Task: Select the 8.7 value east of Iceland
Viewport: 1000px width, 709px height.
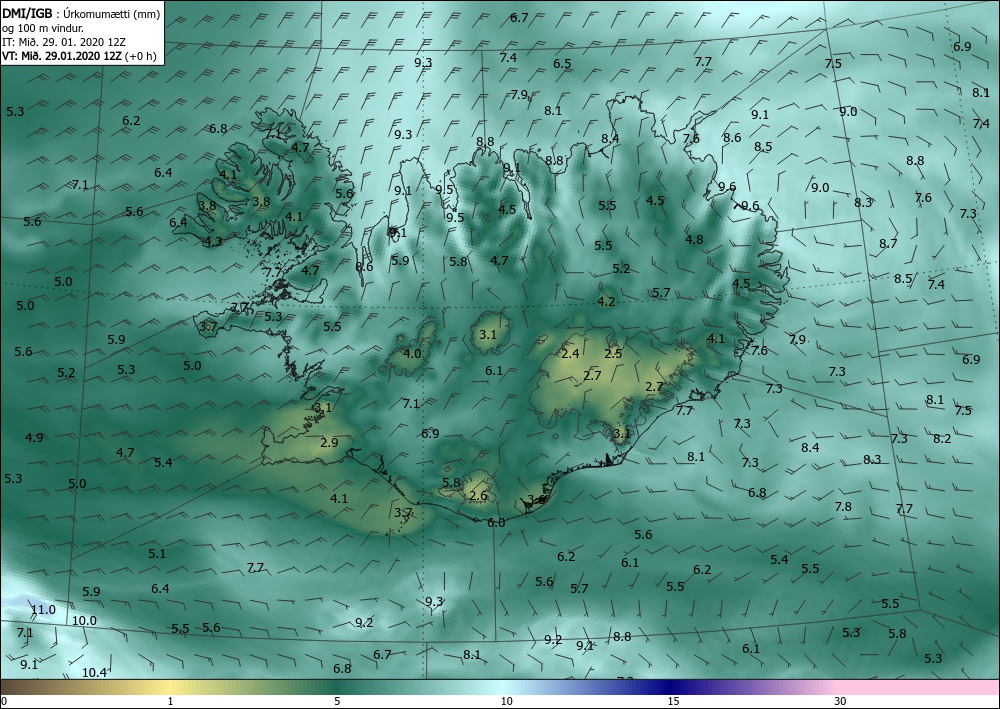Action: 888,244
